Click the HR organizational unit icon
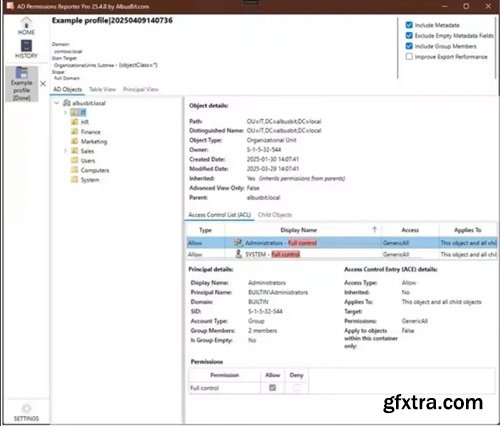Viewport: 500px width, 426px height. coord(75,122)
